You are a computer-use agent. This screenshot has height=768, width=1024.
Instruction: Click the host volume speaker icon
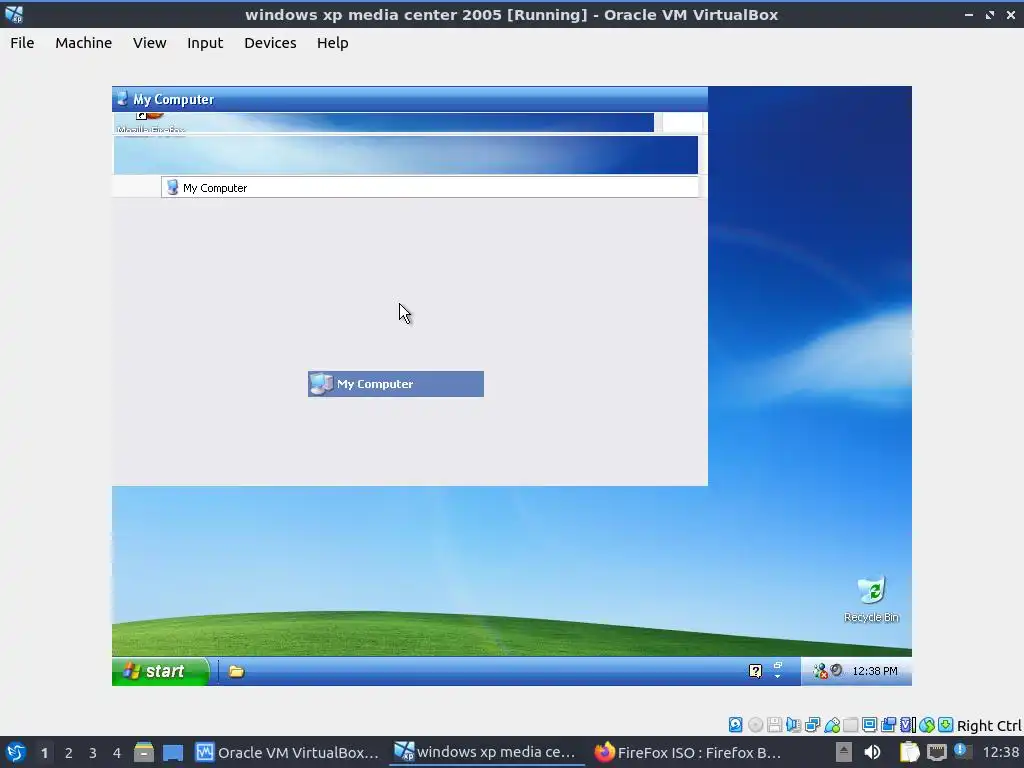pyautogui.click(x=872, y=752)
